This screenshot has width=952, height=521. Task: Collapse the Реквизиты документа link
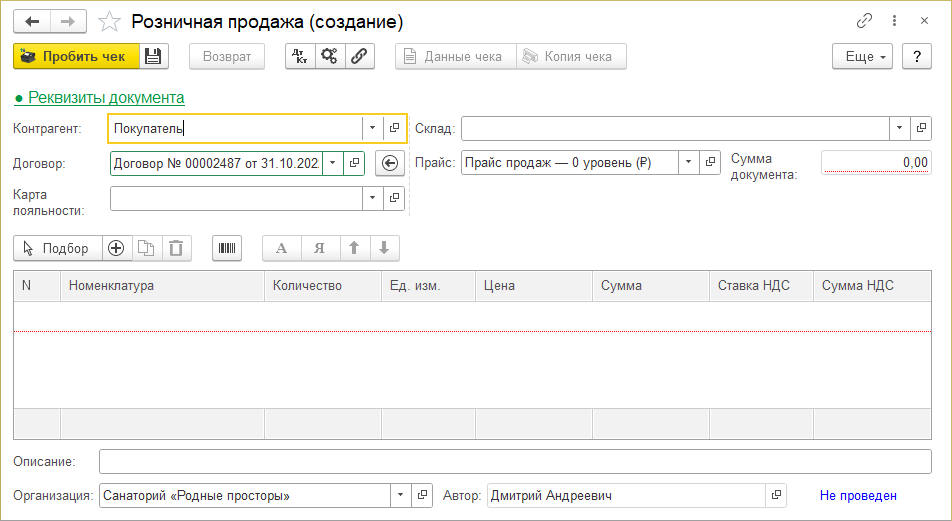(99, 97)
